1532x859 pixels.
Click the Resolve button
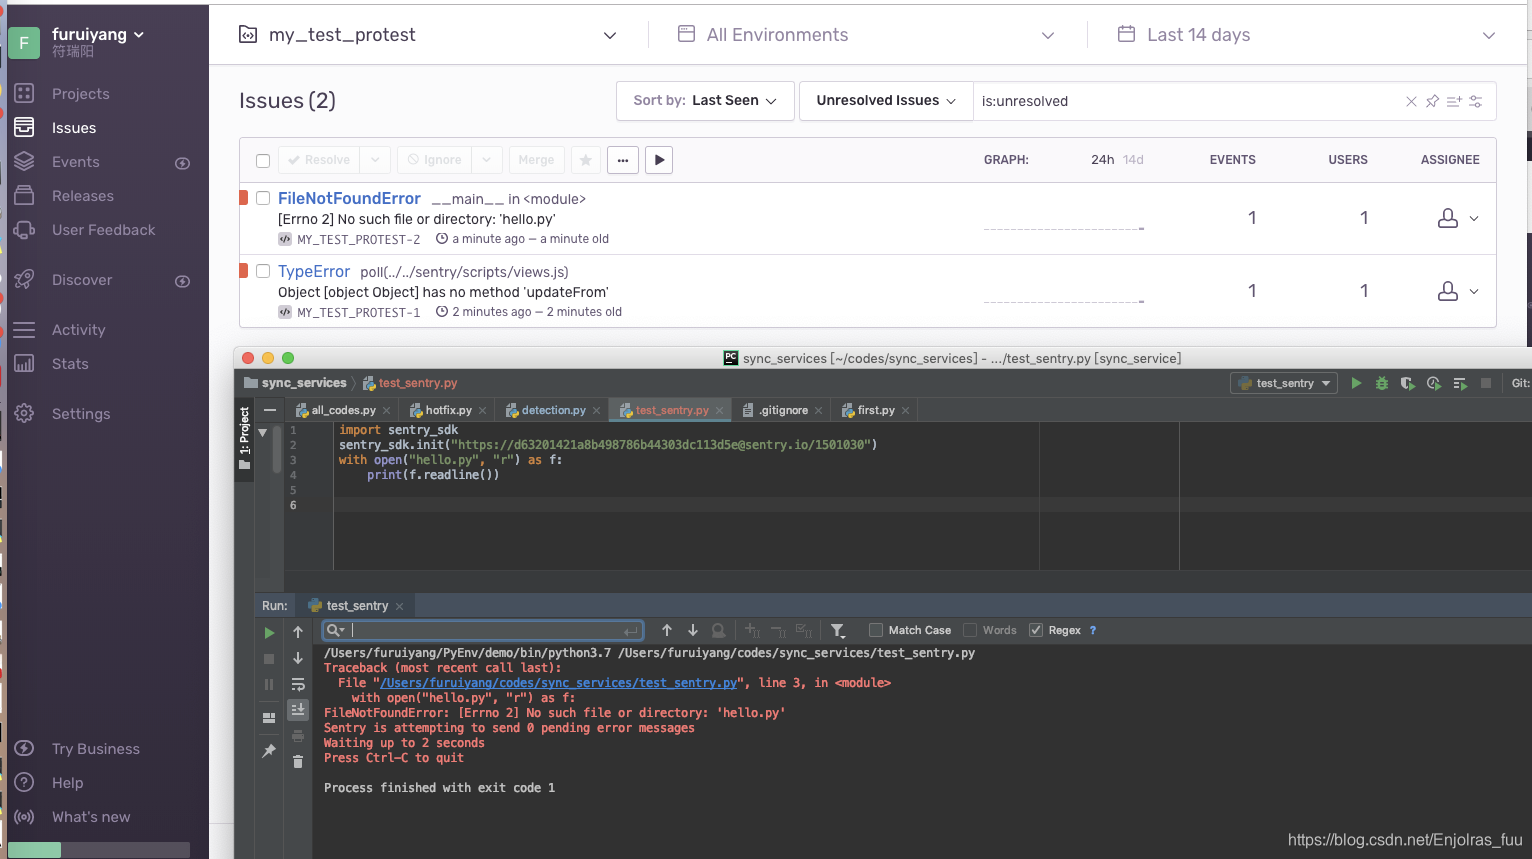click(319, 160)
